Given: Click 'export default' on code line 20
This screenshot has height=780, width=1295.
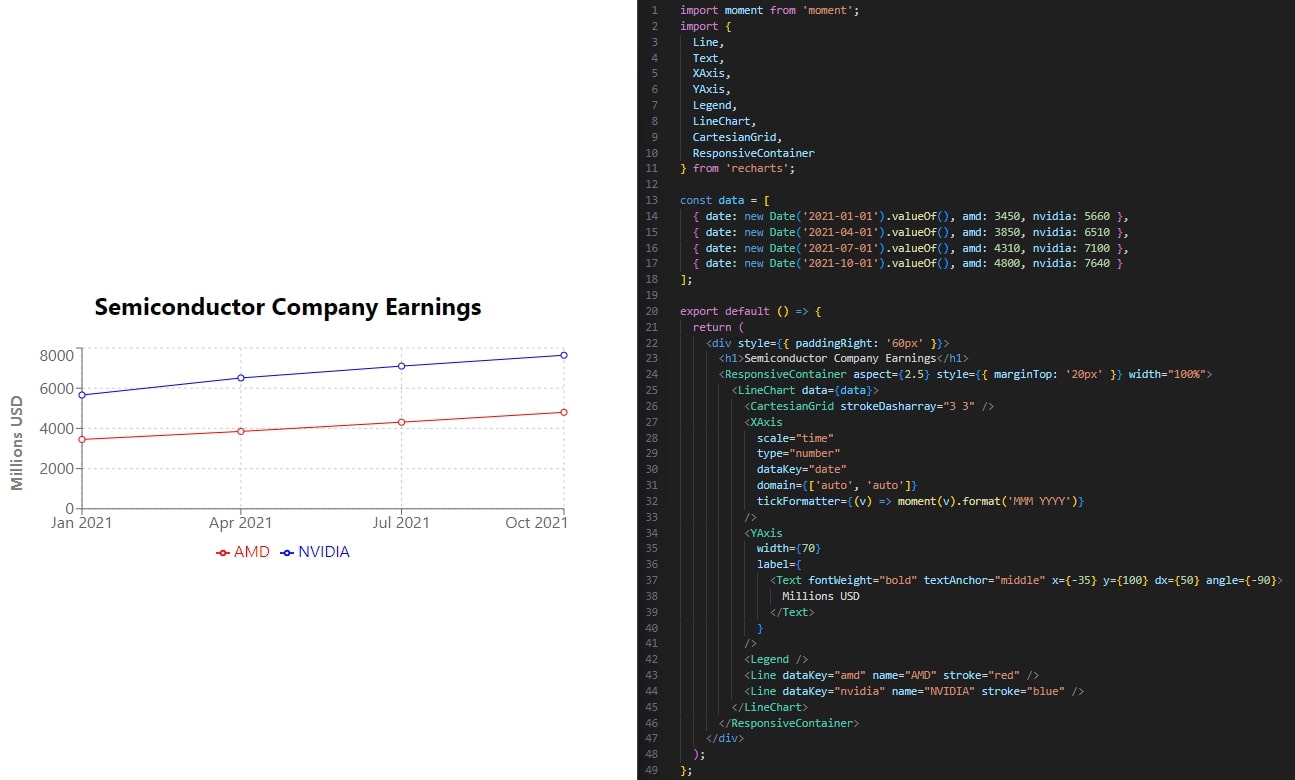Looking at the screenshot, I should (724, 311).
